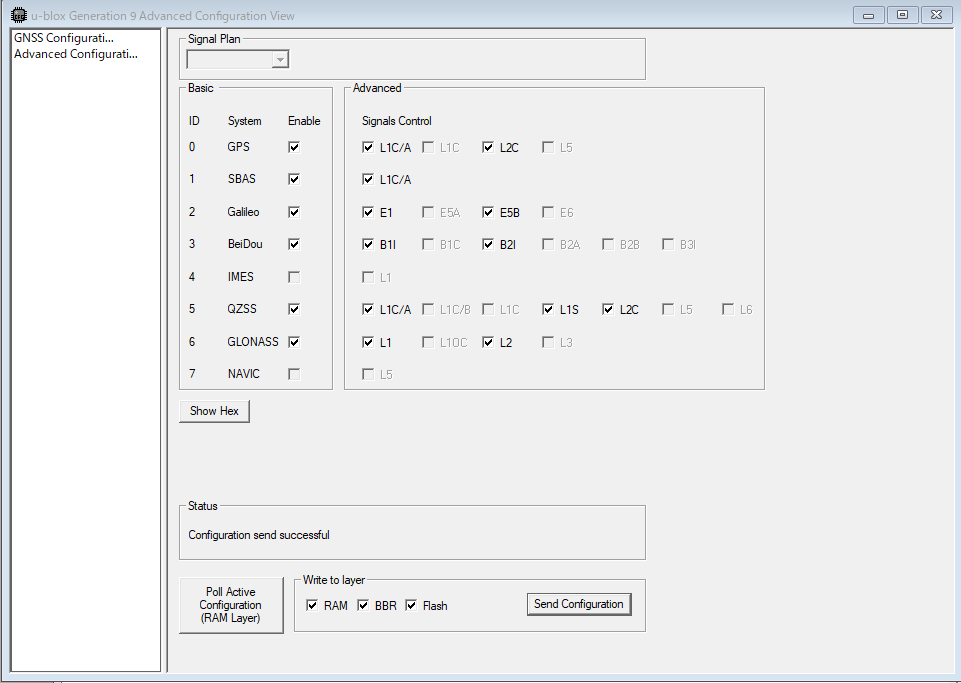Uncheck GLONASS enable checkbox
This screenshot has width=961, height=683.
(294, 342)
